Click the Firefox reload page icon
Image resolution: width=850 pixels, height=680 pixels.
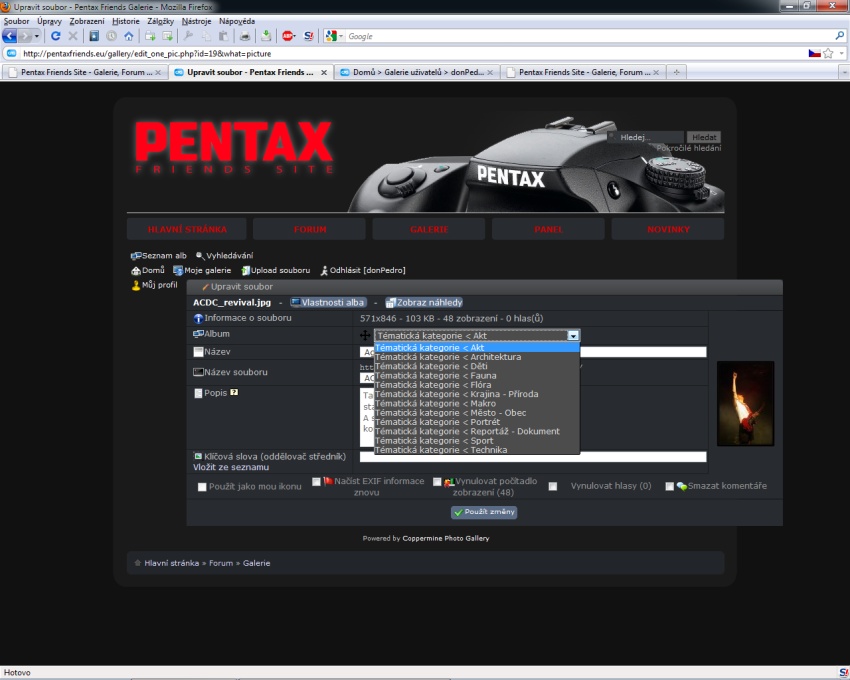pos(56,36)
